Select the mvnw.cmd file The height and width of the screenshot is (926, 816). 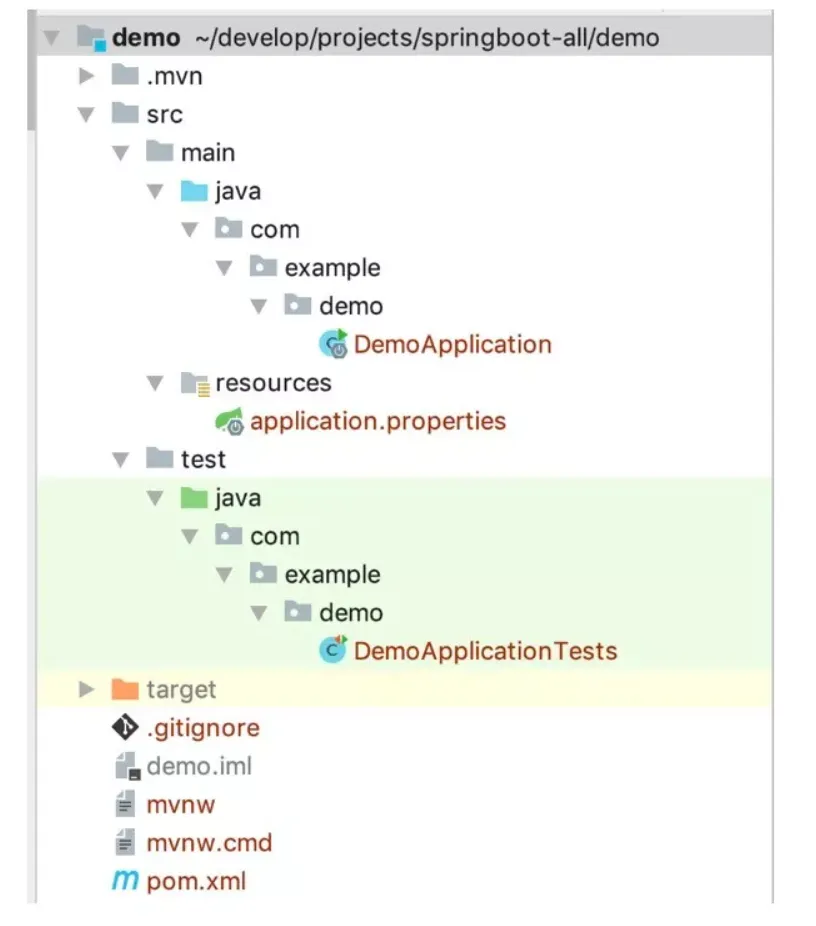click(x=209, y=843)
